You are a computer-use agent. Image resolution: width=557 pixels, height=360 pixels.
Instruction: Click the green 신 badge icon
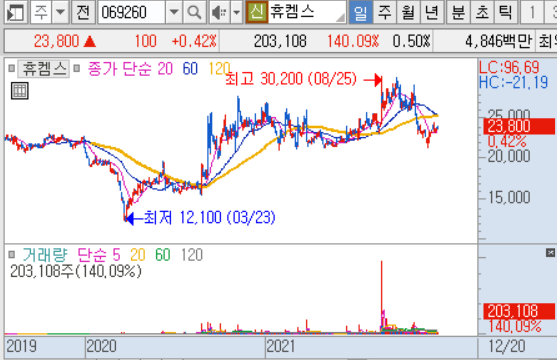256,12
